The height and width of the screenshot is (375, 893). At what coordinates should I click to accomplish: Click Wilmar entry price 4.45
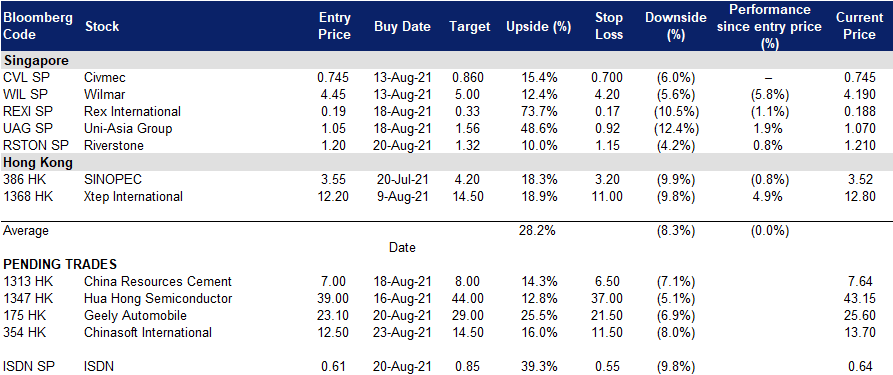(335, 95)
